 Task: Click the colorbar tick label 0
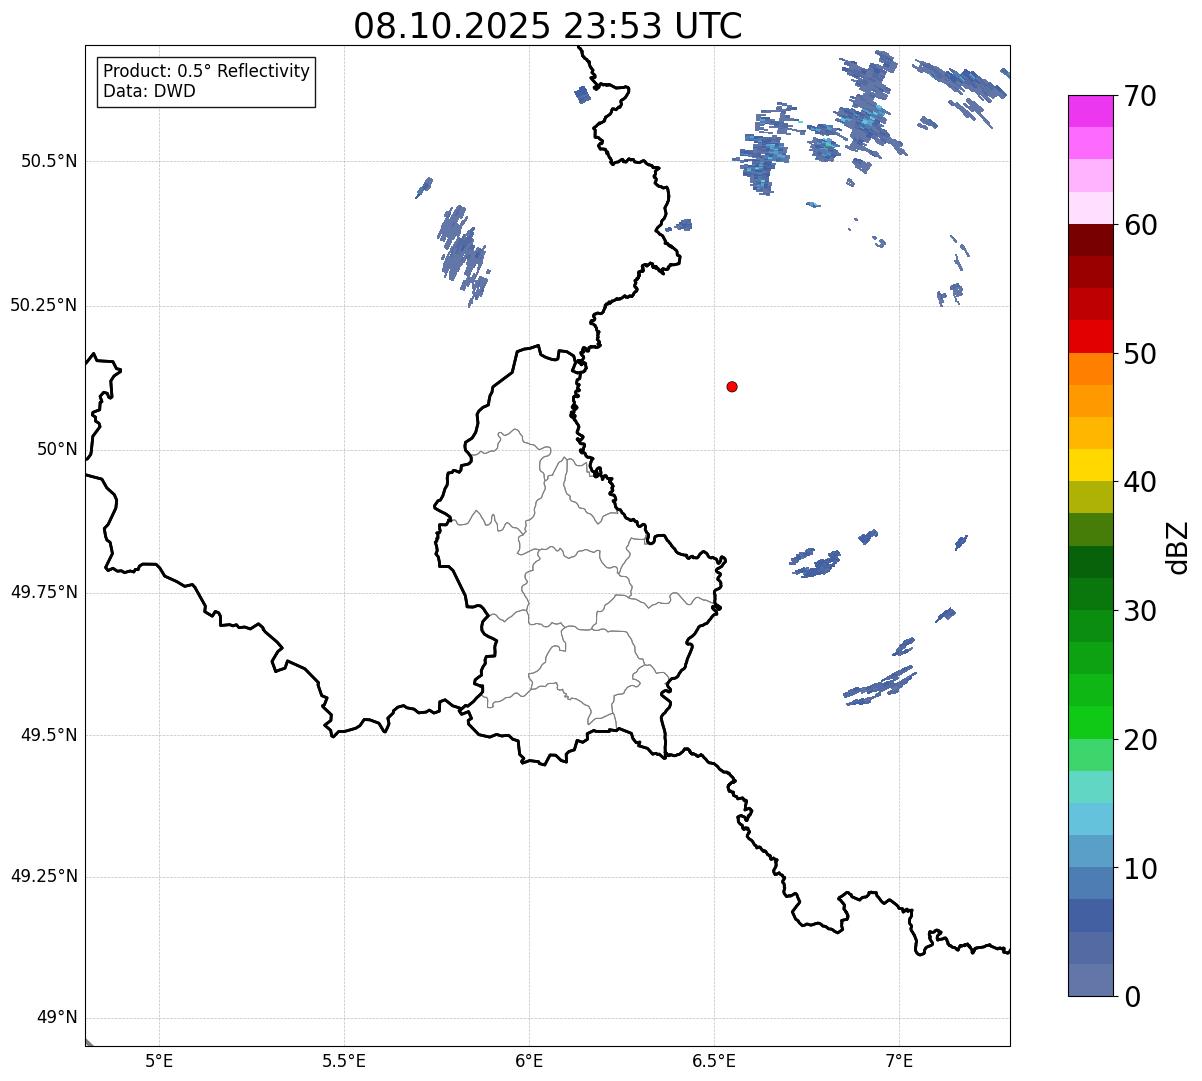[1132, 997]
